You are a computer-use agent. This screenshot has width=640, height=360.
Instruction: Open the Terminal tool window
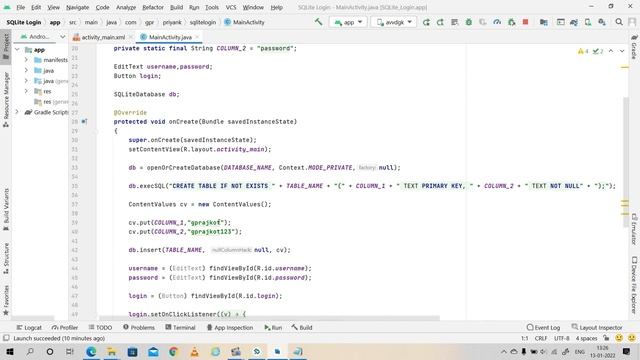coord(180,327)
